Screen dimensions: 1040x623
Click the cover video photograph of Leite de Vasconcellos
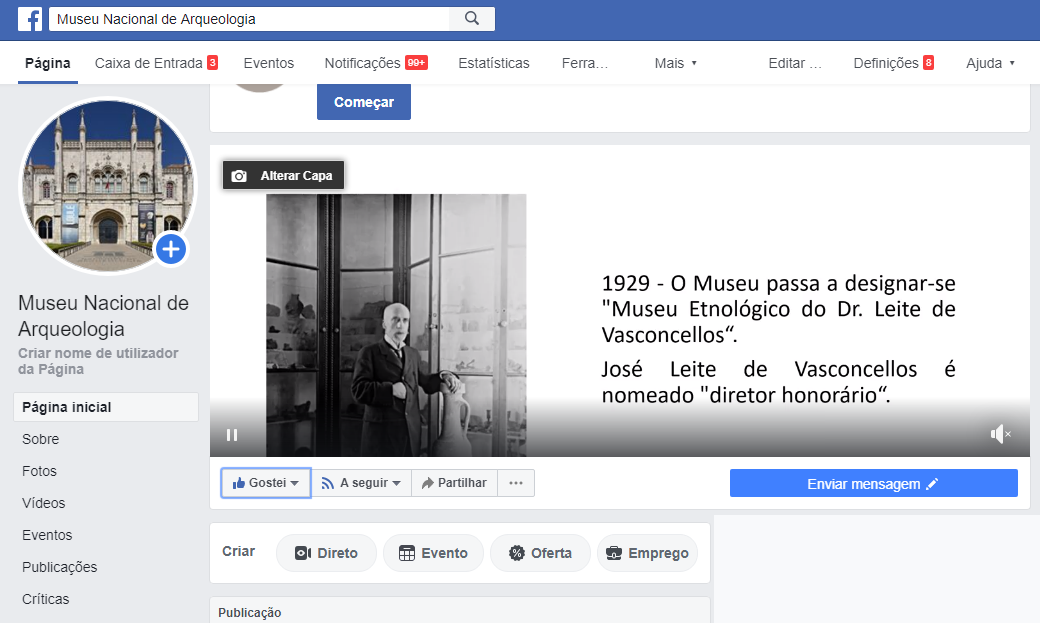[396, 325]
